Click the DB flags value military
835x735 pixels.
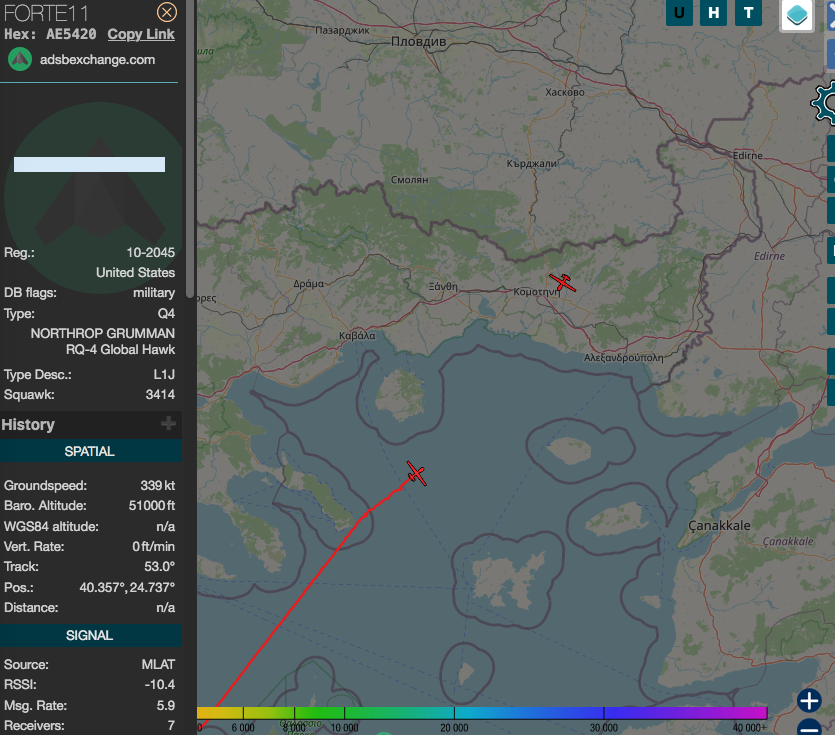click(154, 293)
